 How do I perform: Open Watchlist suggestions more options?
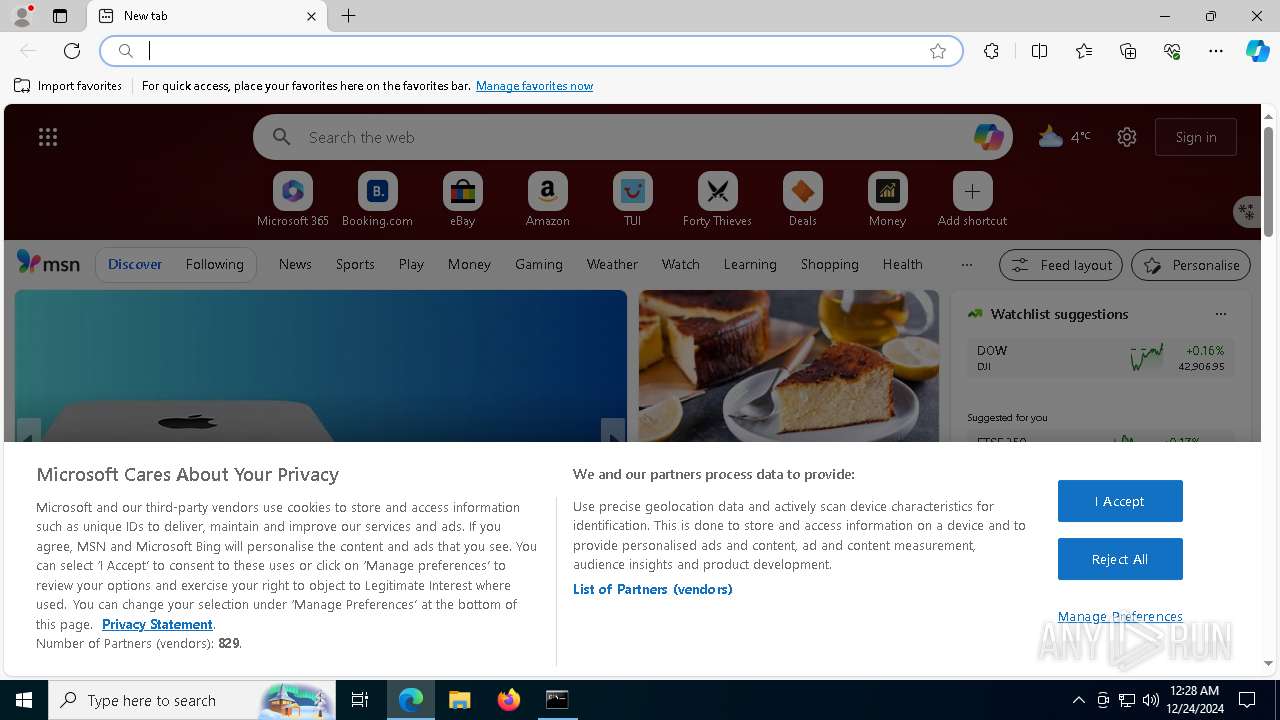tap(1221, 314)
